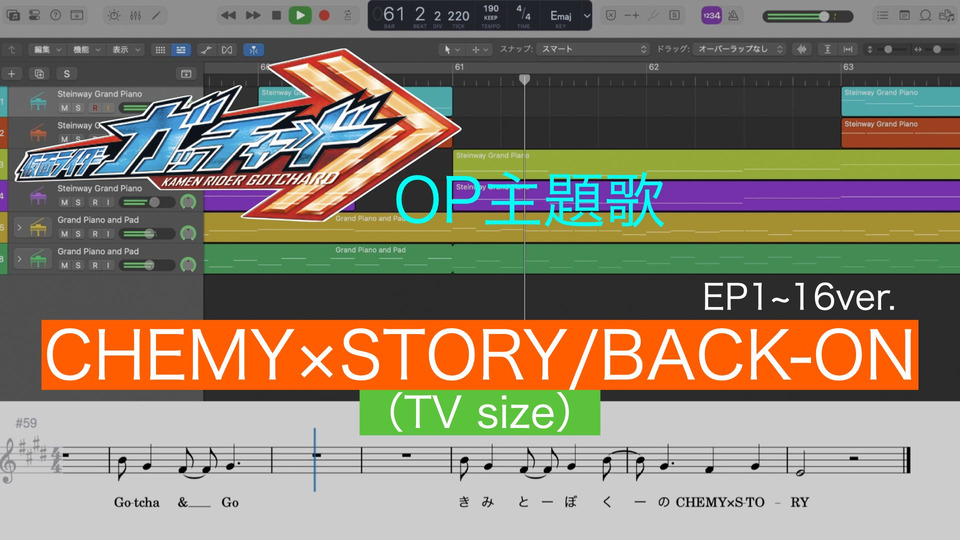
Task: Click the global Solo S button in track header
Action: point(66,74)
